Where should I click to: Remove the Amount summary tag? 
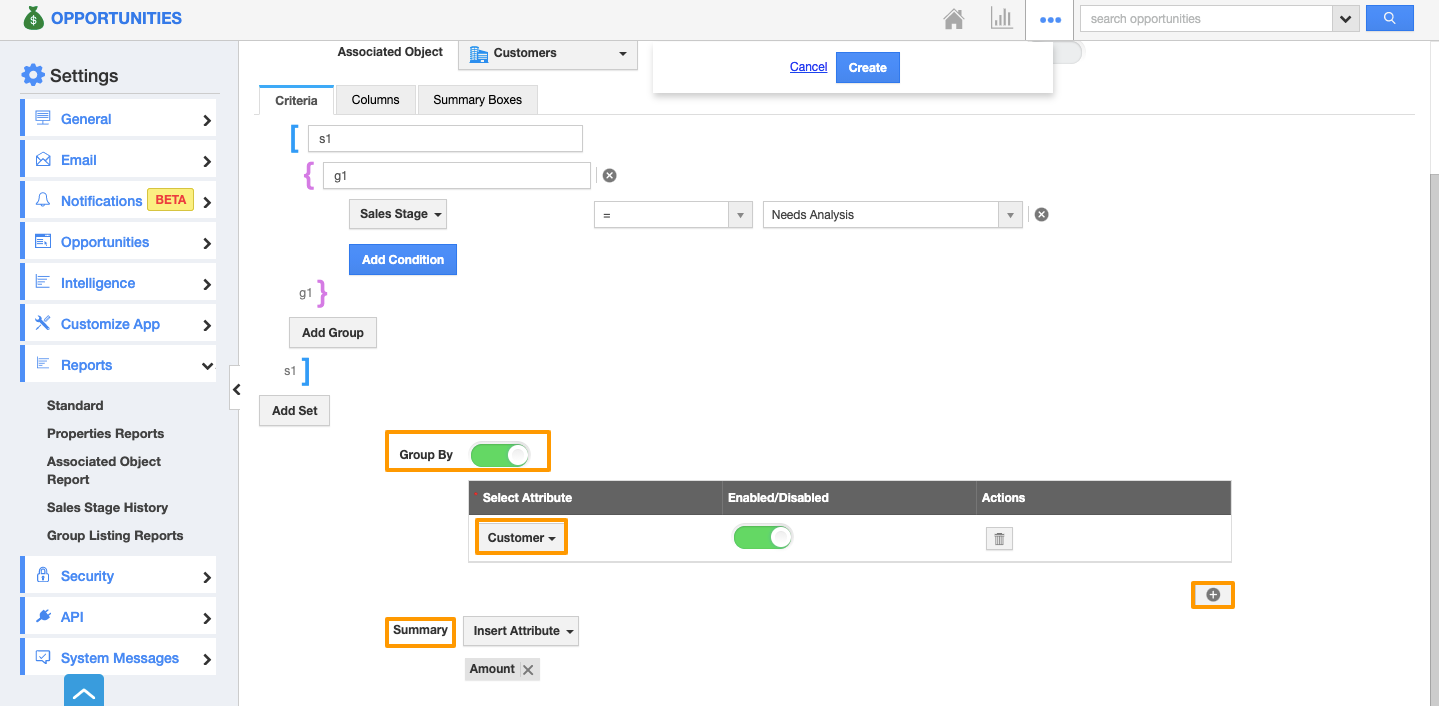click(x=528, y=670)
